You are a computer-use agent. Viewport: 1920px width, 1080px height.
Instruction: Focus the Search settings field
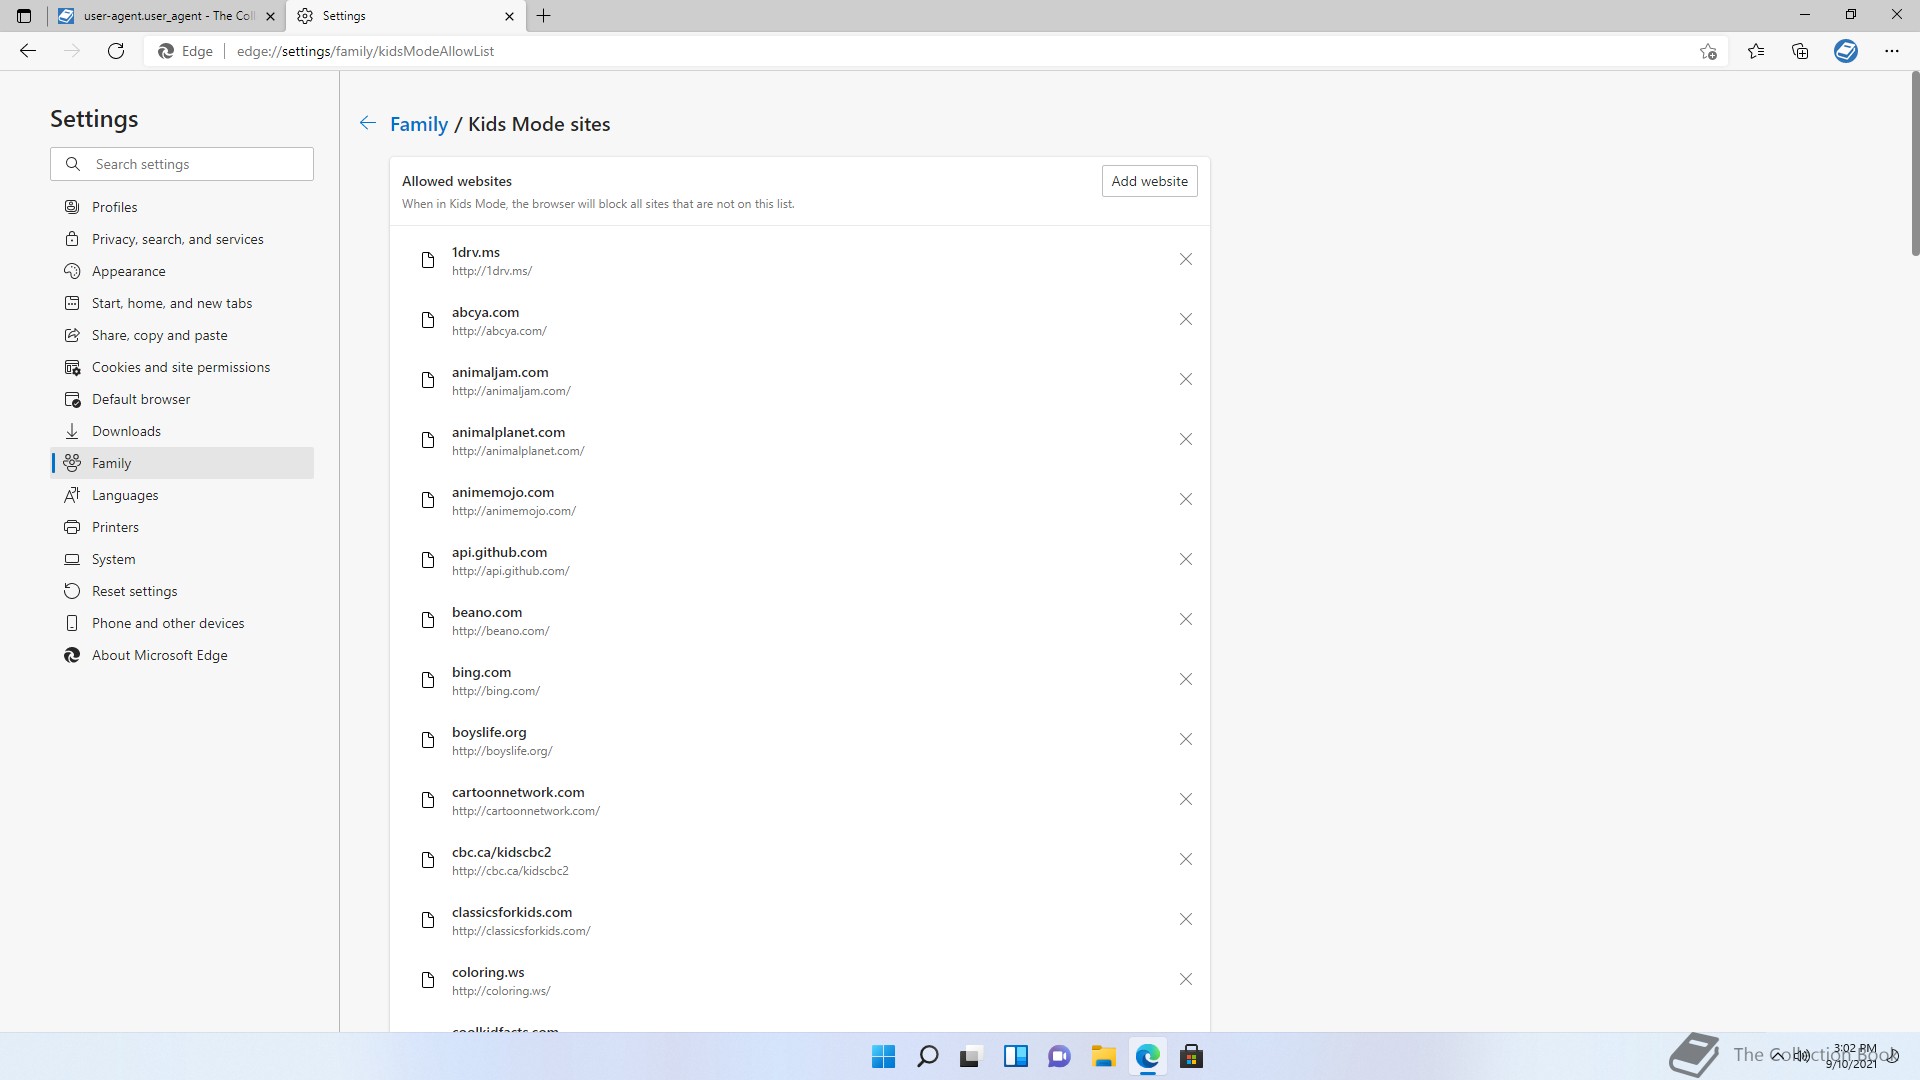tap(182, 164)
